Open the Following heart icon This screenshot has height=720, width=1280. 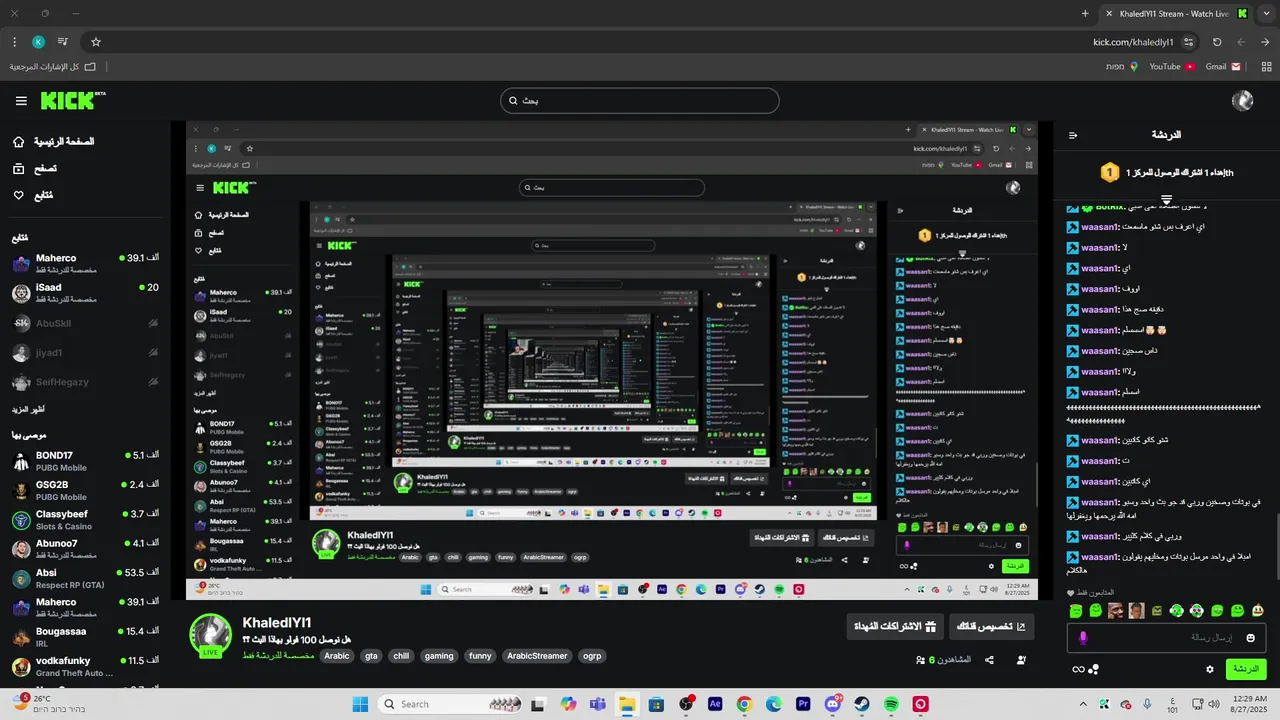coord(19,195)
